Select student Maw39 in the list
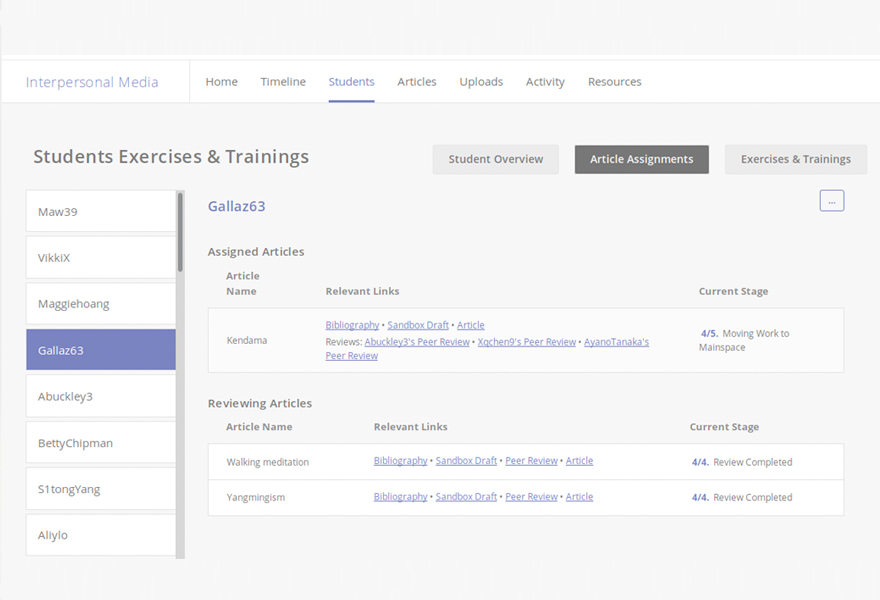 (x=101, y=212)
